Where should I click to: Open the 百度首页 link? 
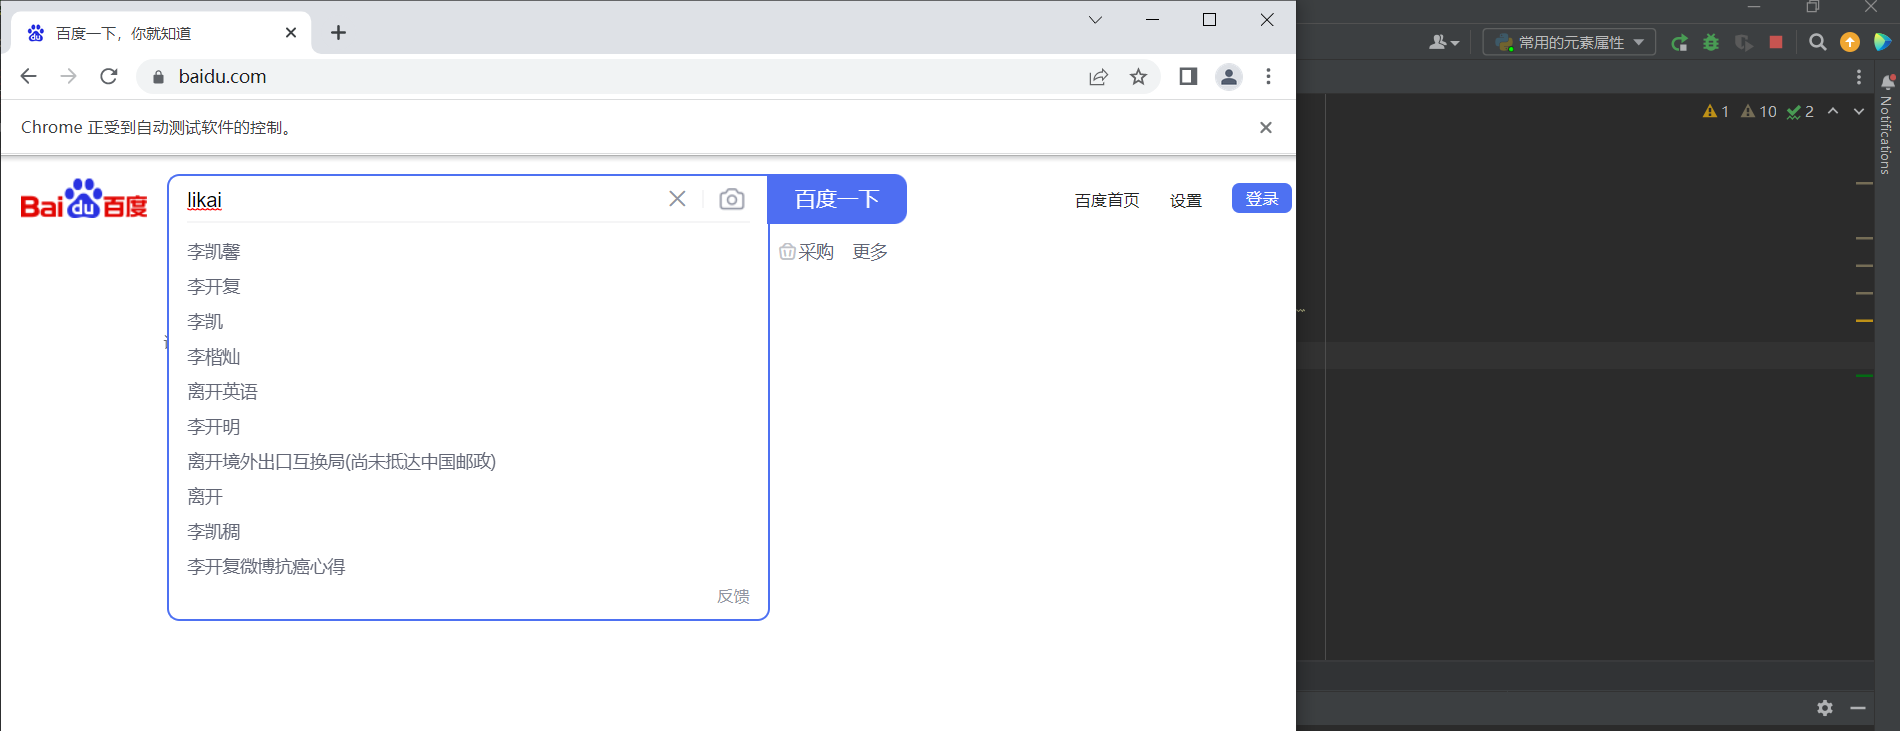[1107, 200]
